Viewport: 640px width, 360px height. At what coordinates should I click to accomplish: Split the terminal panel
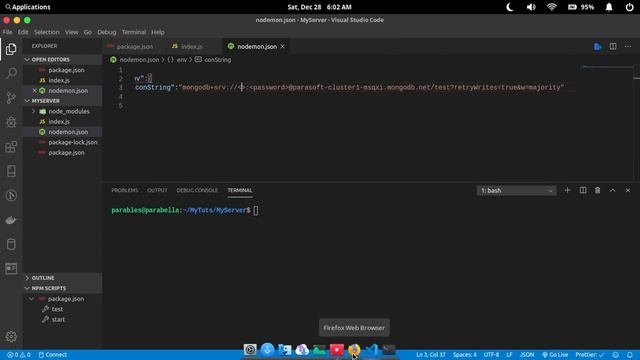pos(583,190)
